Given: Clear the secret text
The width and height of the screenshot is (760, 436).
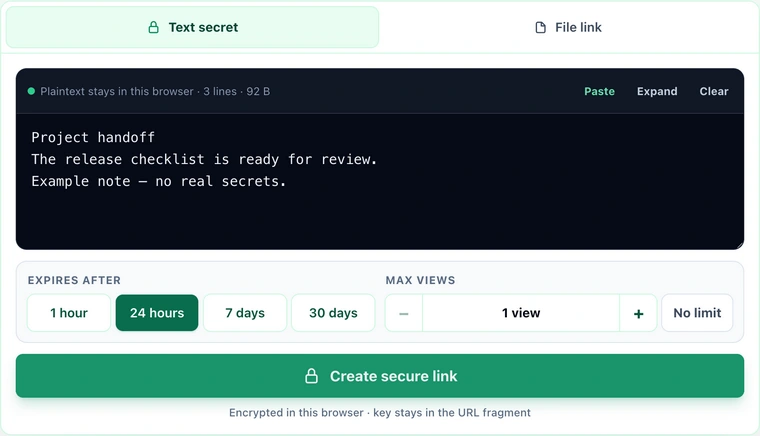Looking at the screenshot, I should click(713, 91).
